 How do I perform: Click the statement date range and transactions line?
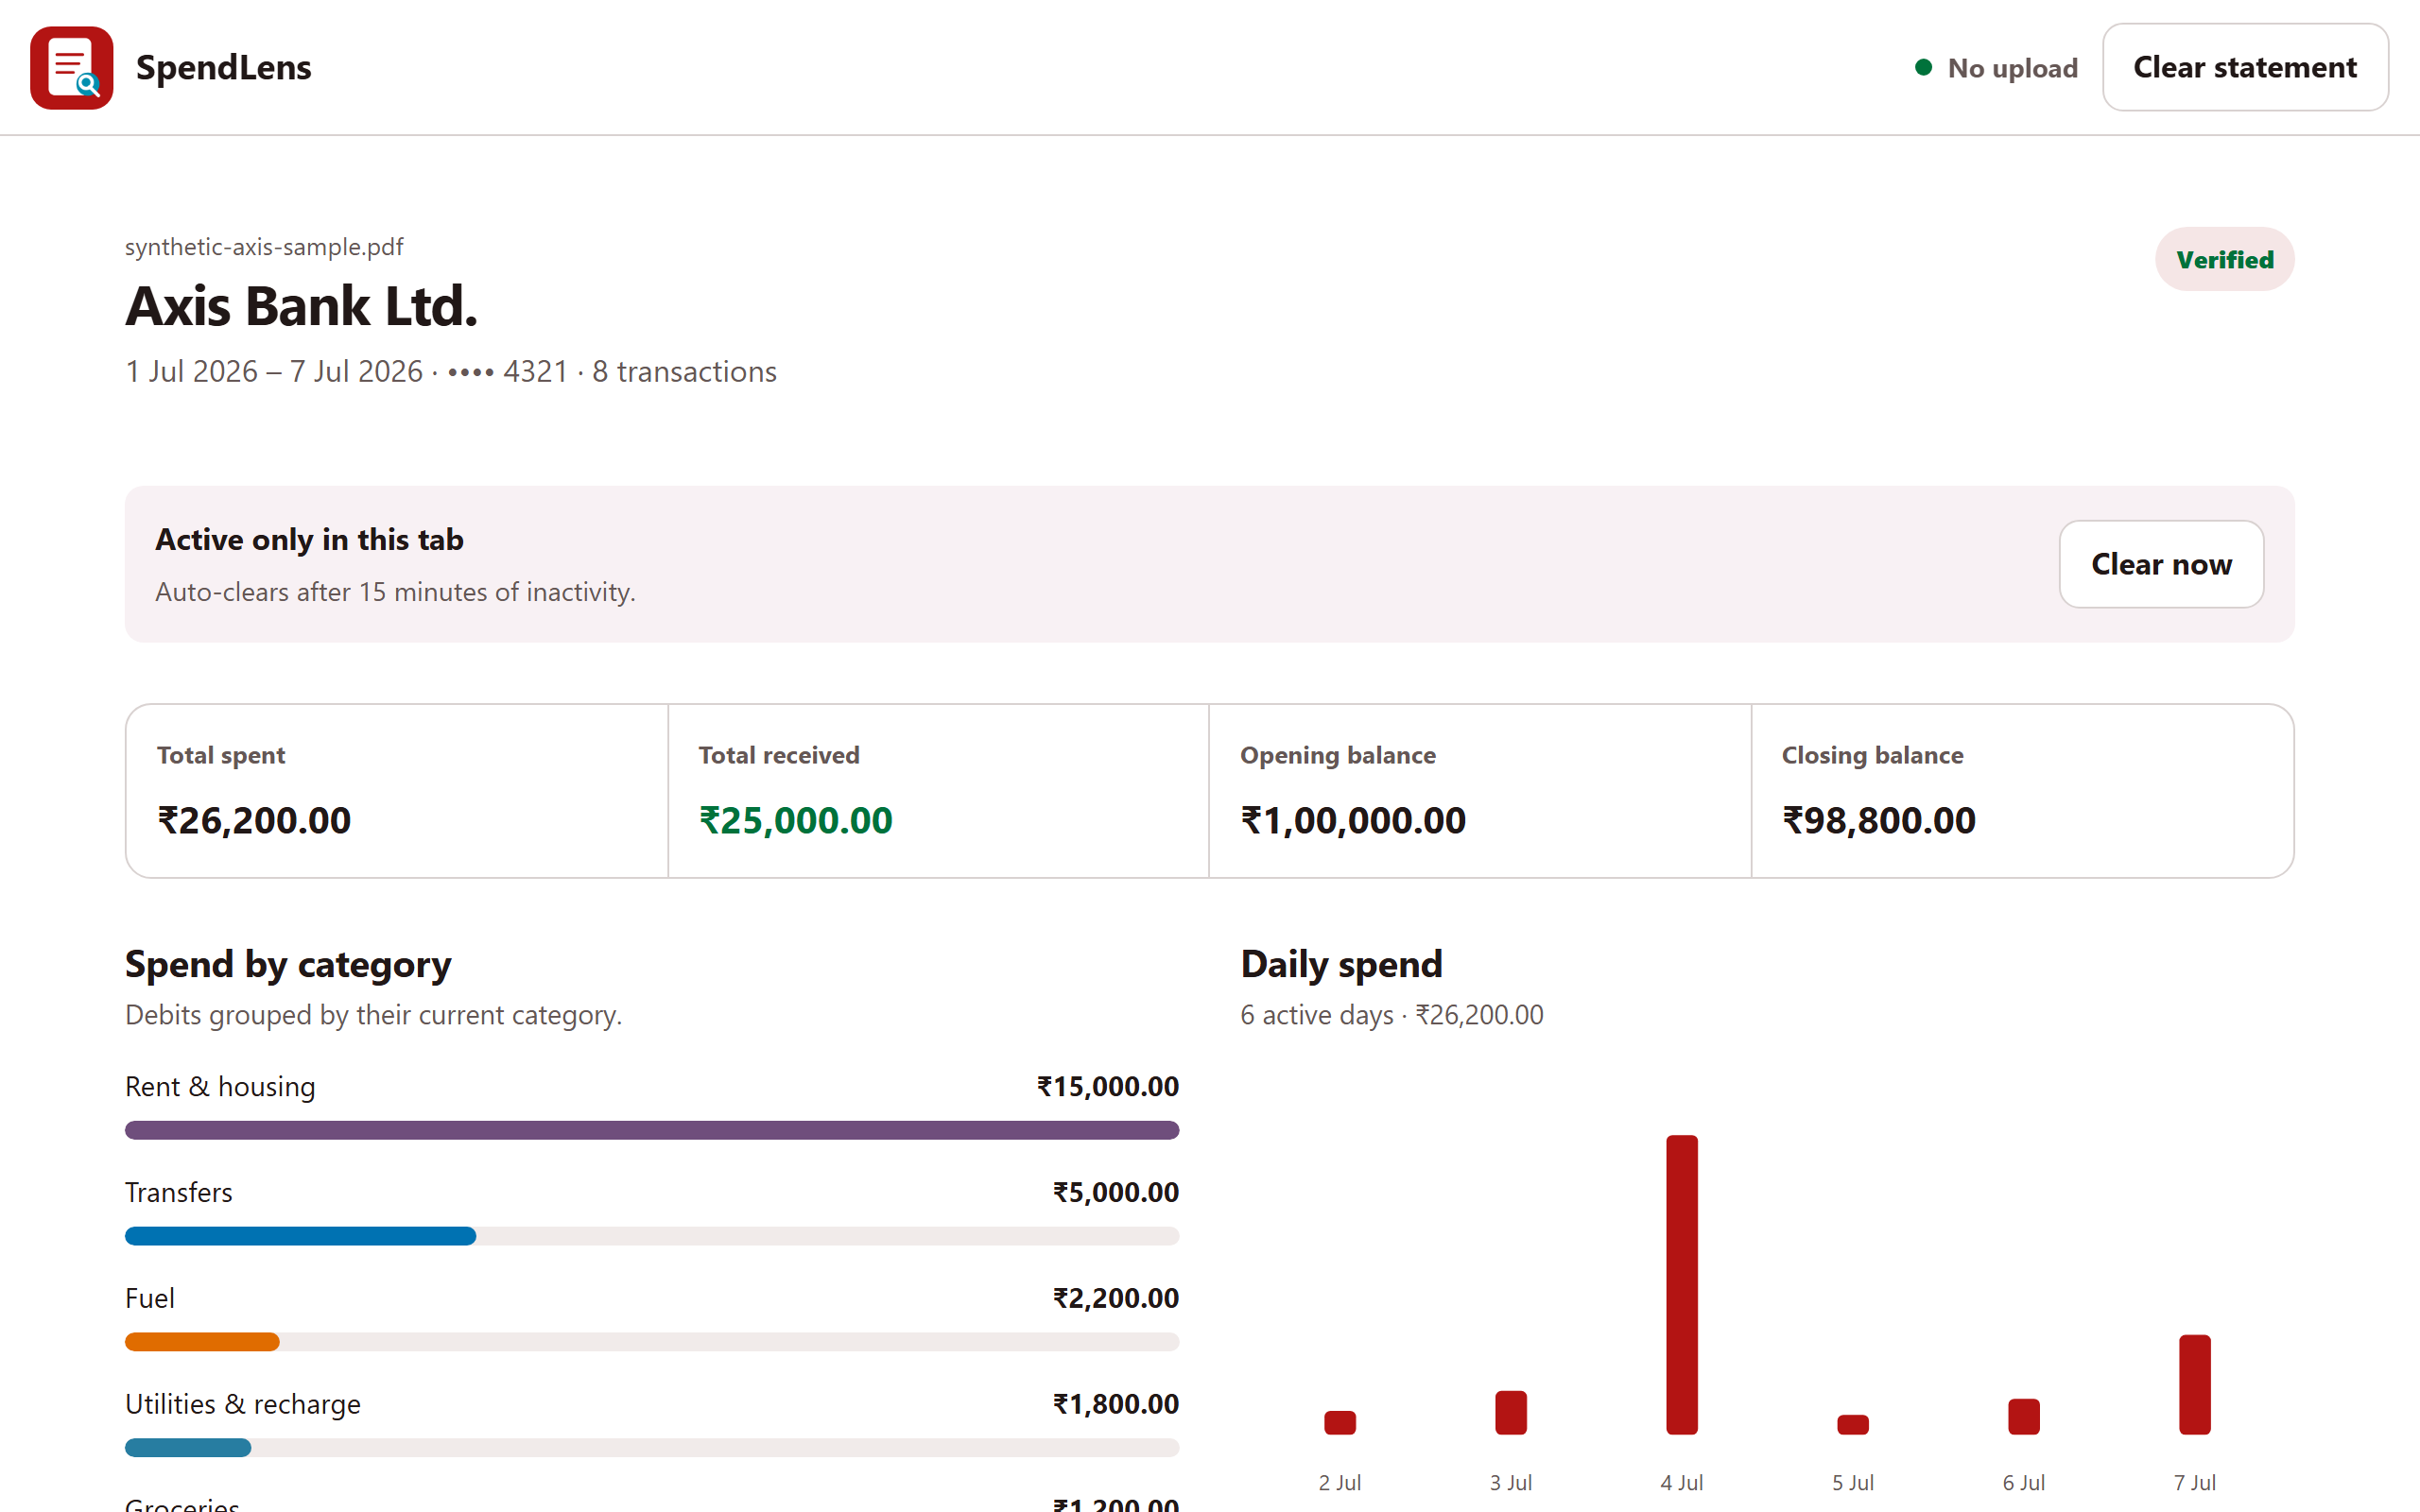(x=450, y=371)
